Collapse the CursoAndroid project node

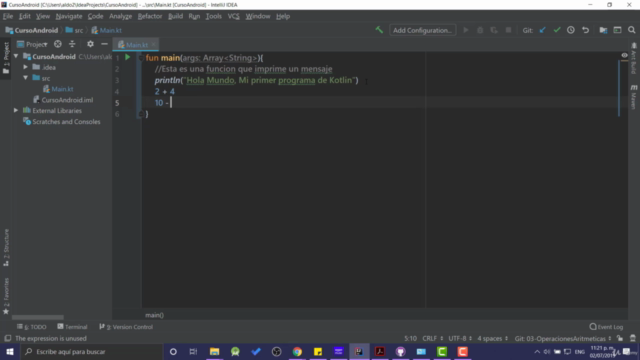pos(16,56)
